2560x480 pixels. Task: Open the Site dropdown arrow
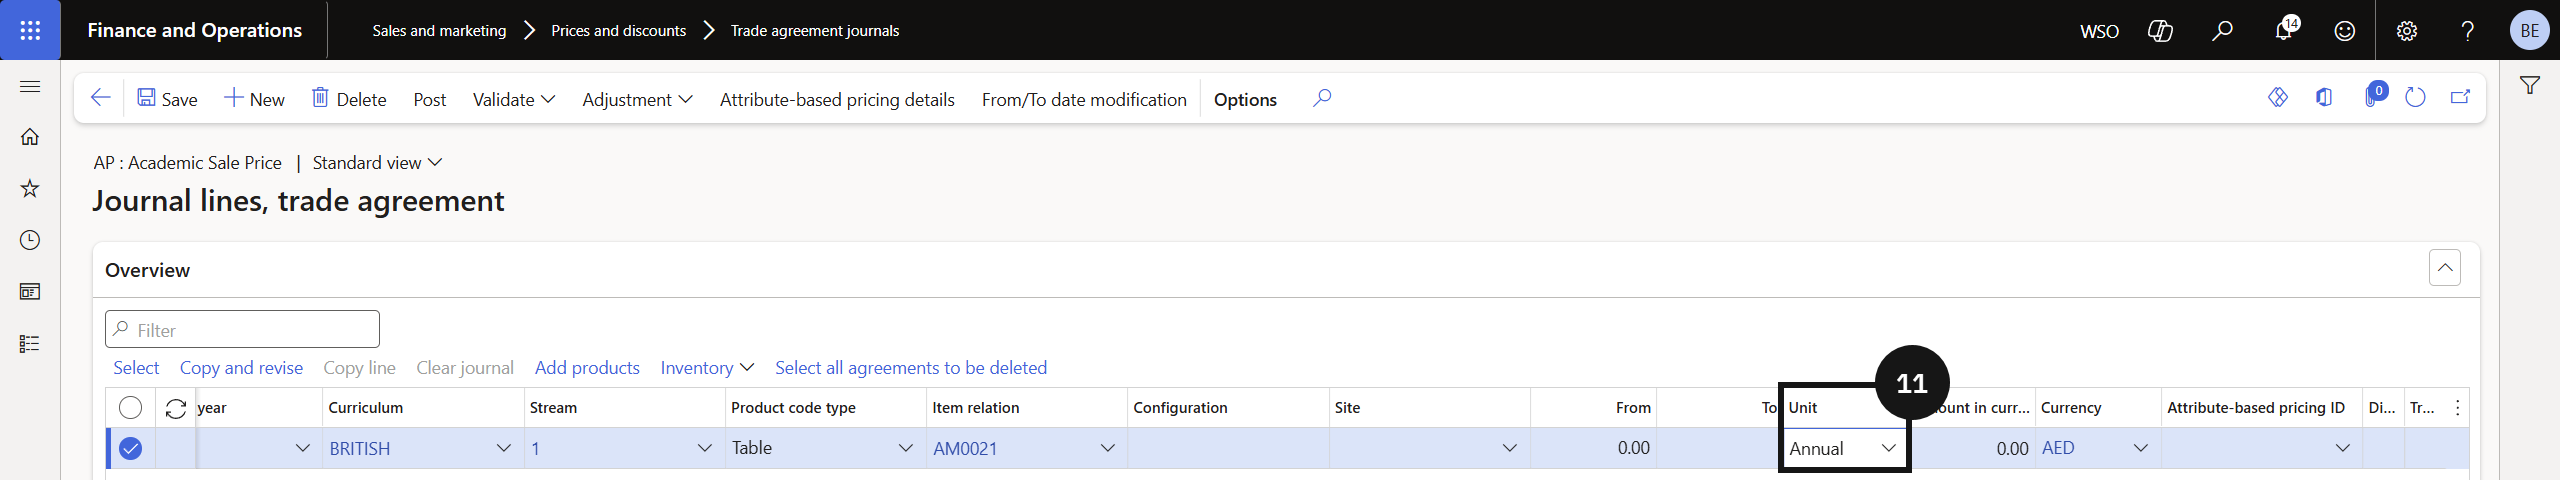coord(1510,448)
